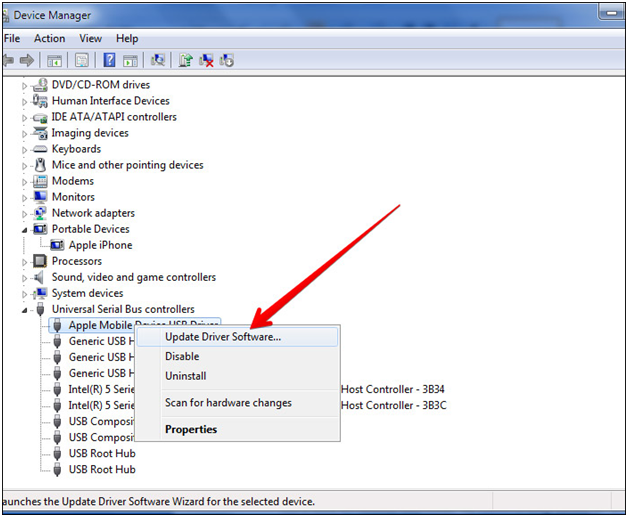Open the View menu
The height and width of the screenshot is (517, 628).
(x=91, y=39)
